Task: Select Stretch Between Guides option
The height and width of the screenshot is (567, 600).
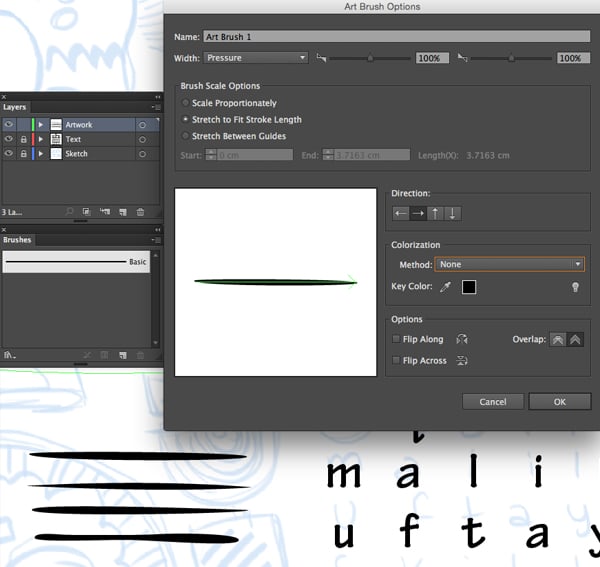Action: [x=185, y=135]
